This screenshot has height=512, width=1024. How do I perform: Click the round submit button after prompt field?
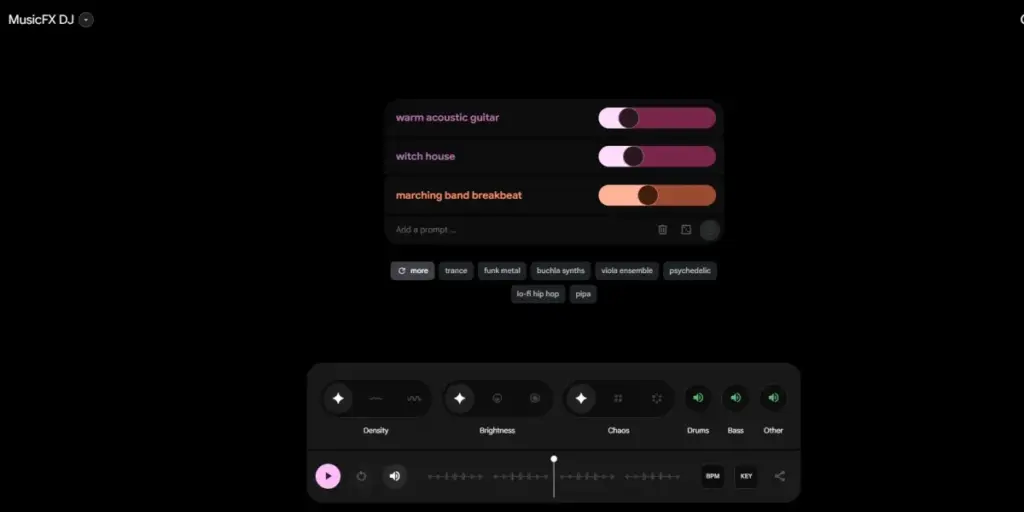coord(710,230)
